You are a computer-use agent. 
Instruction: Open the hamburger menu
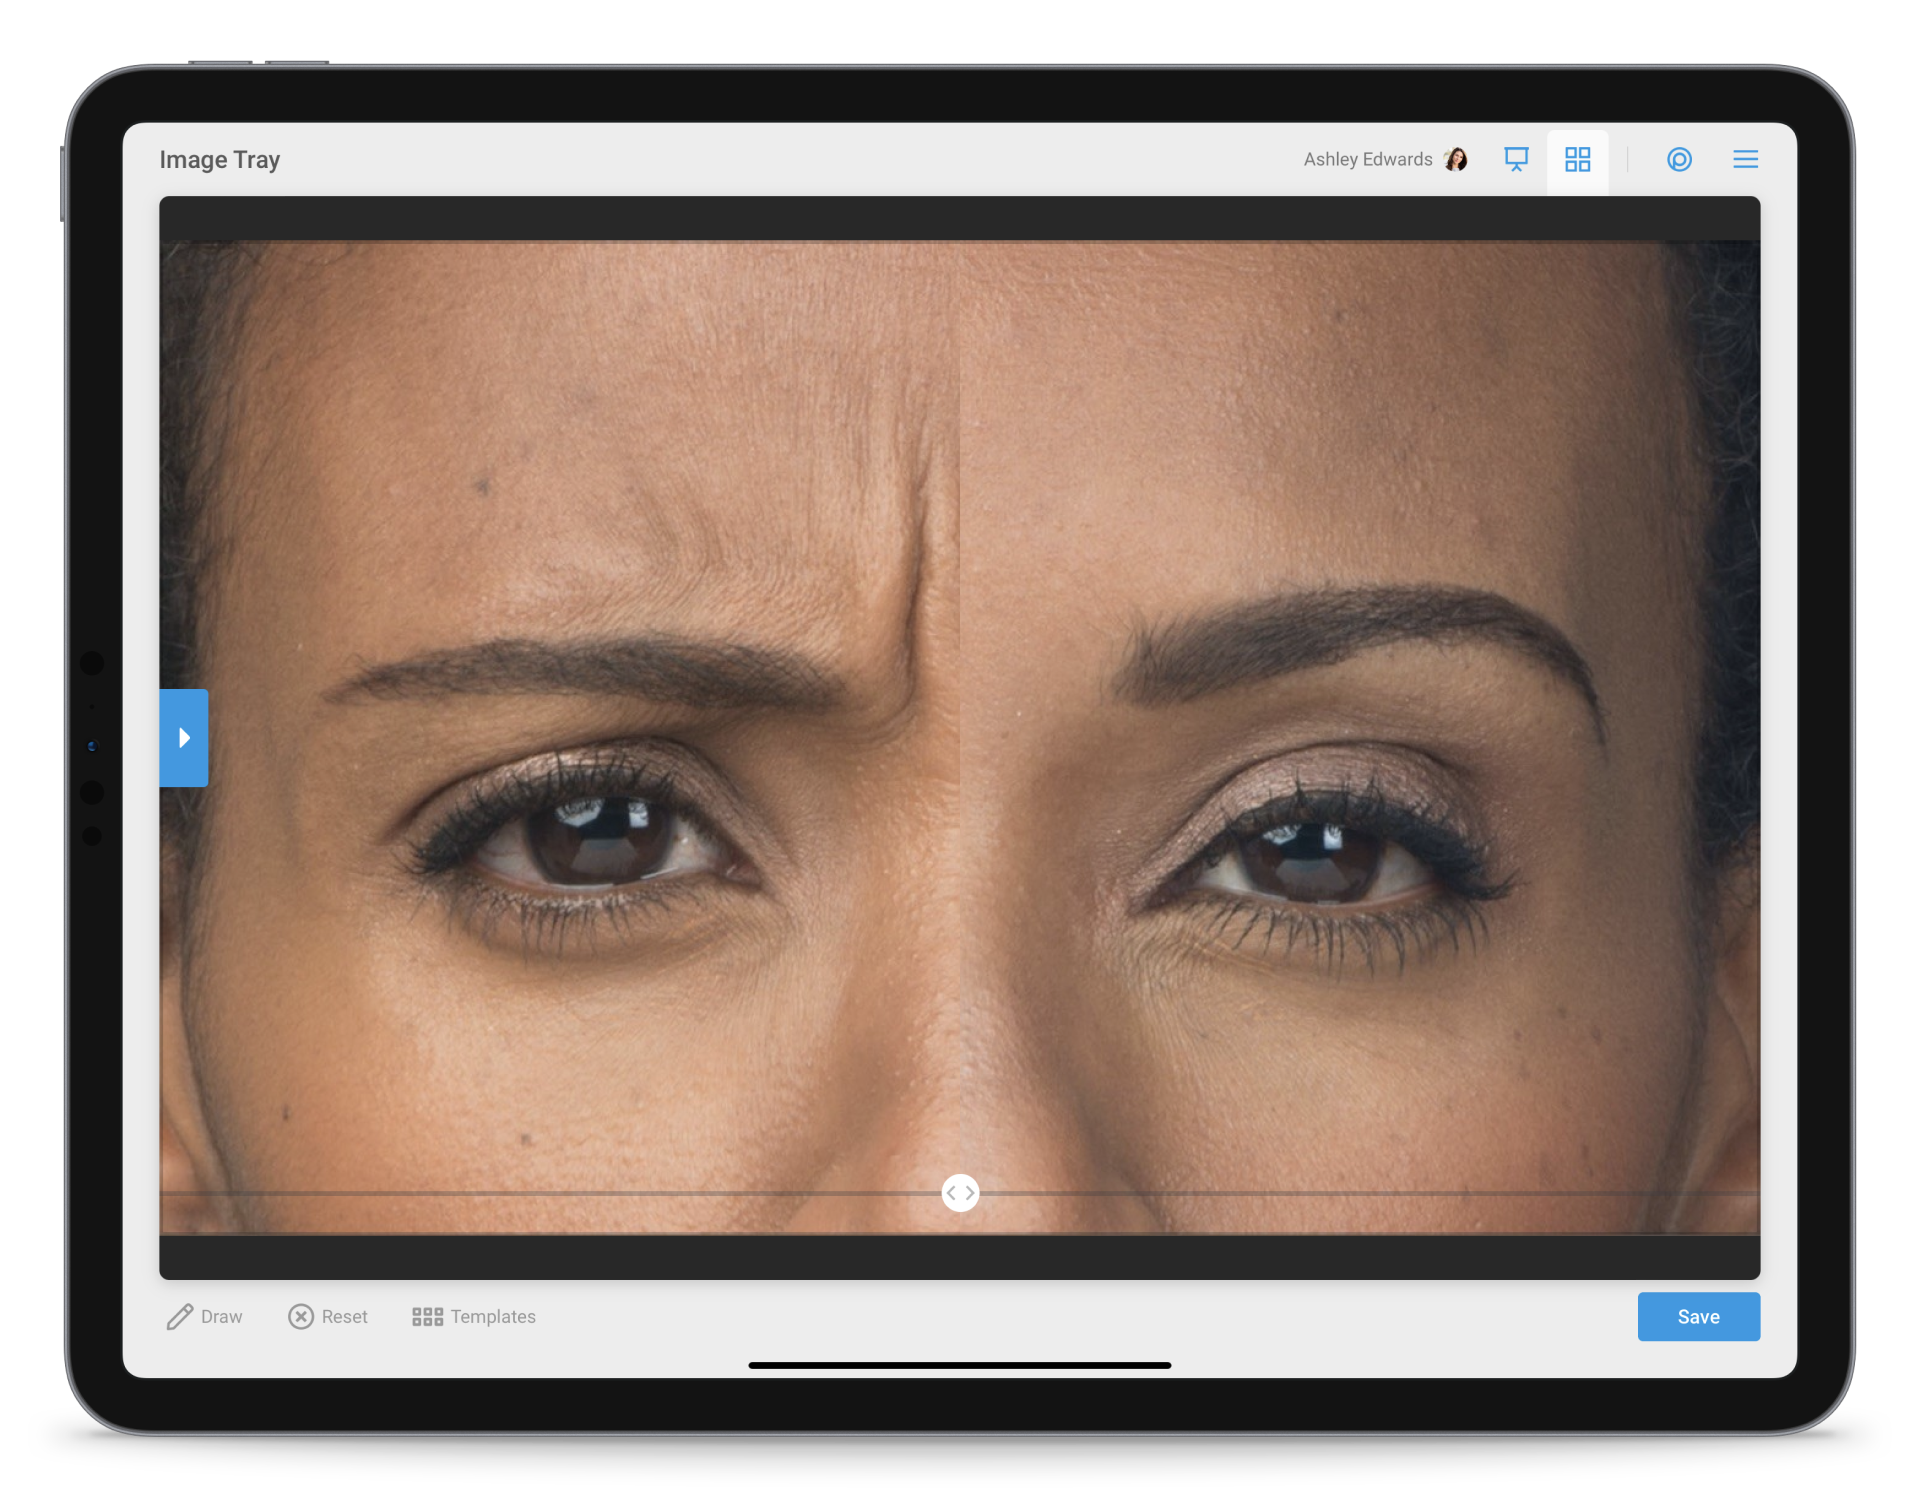(1745, 160)
